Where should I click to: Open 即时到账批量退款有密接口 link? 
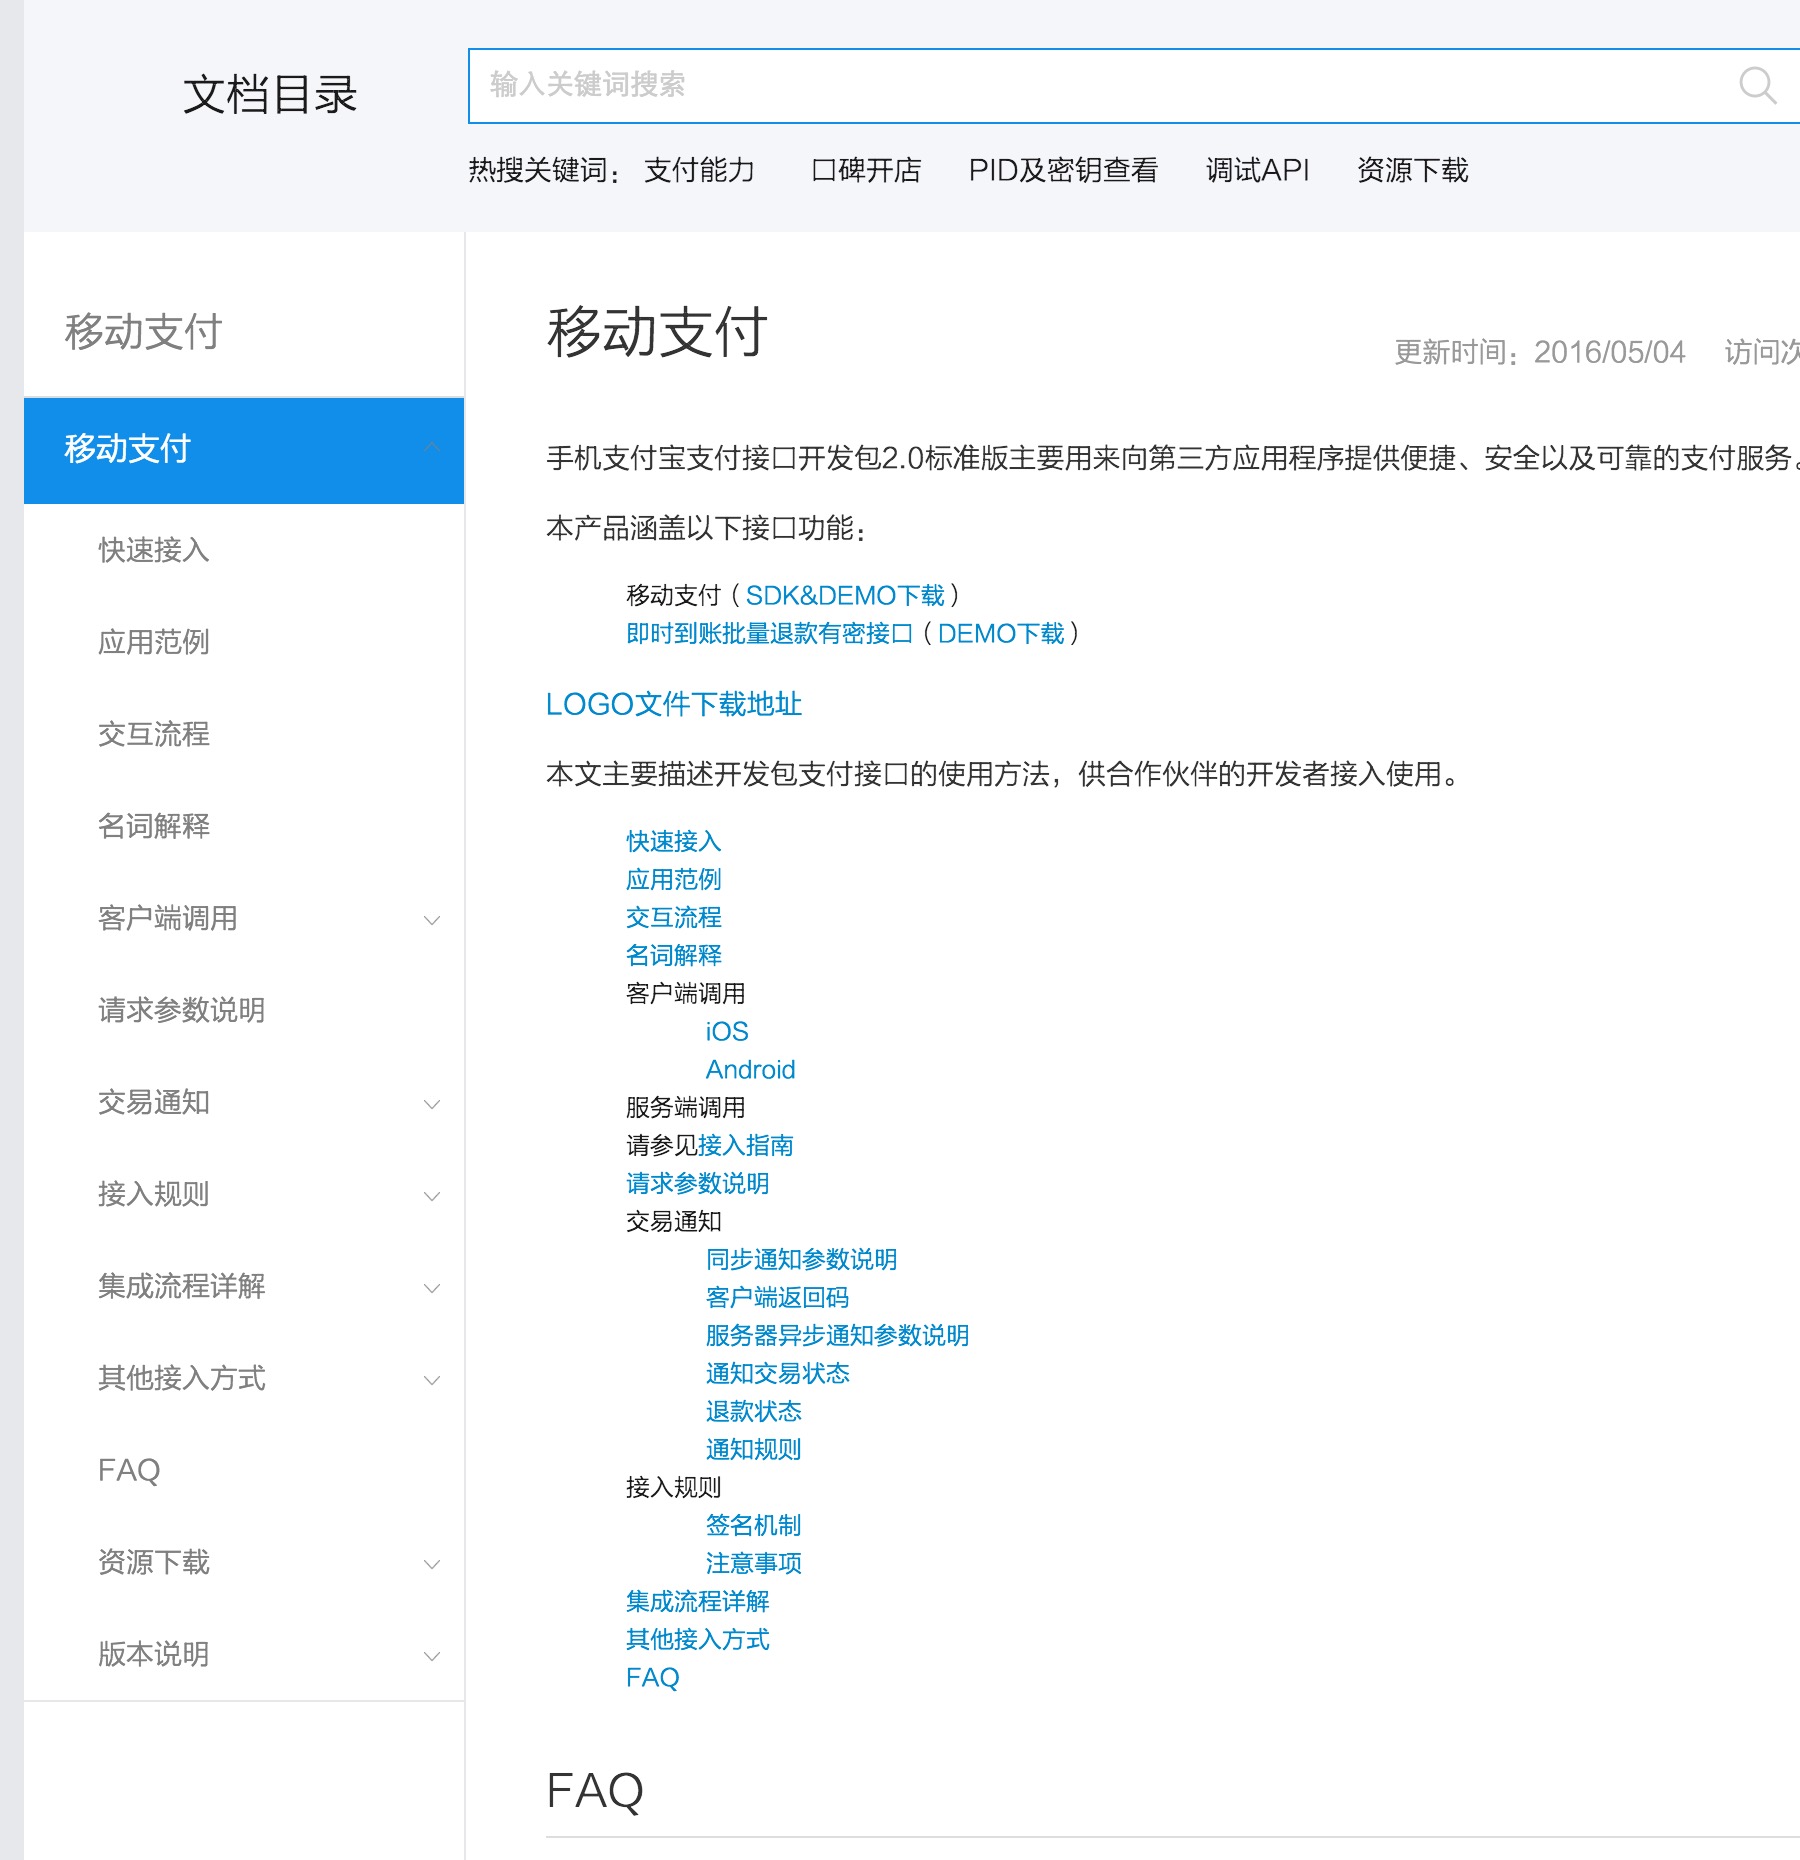(770, 634)
